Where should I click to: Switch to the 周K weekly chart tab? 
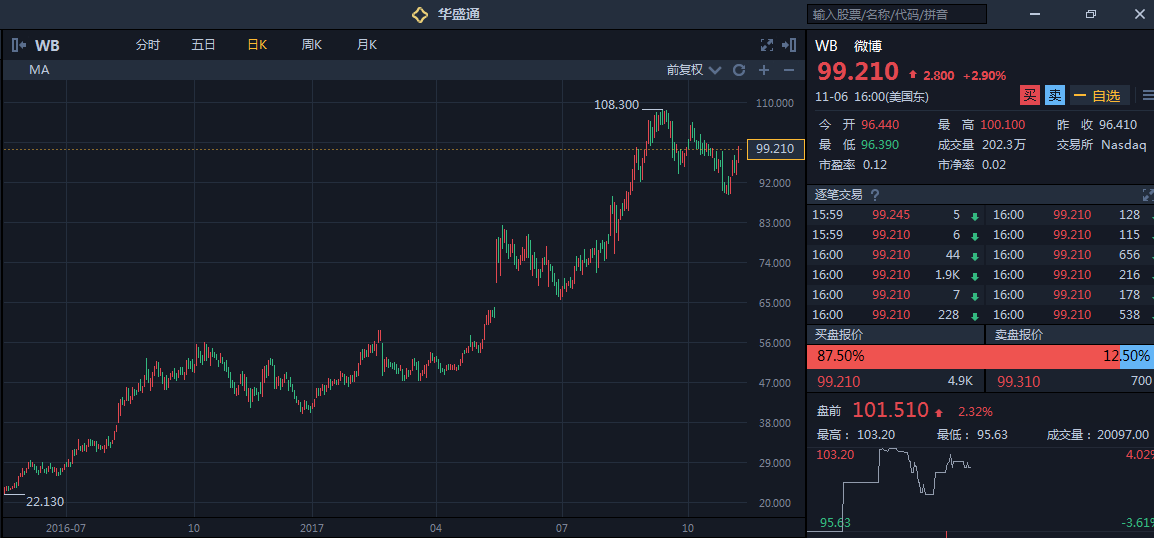pyautogui.click(x=311, y=45)
